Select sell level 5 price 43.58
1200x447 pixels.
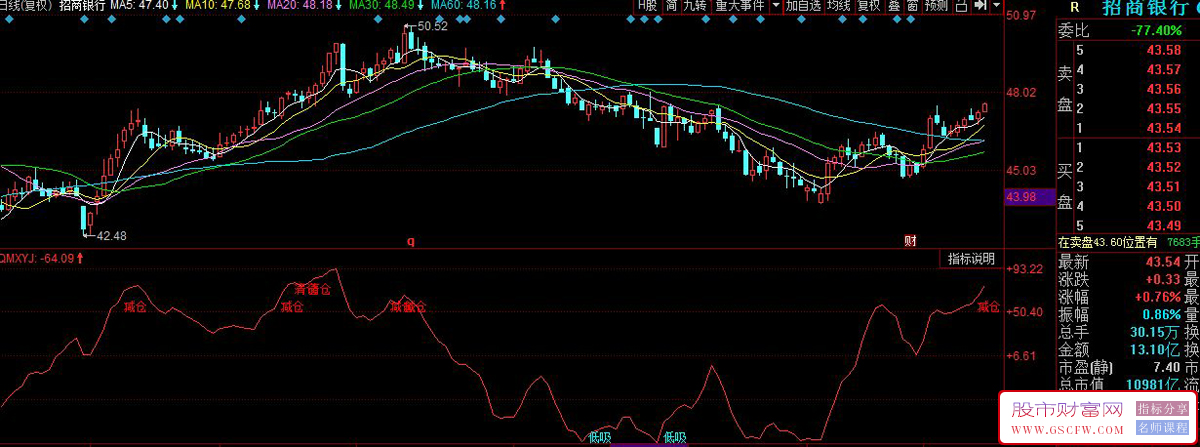point(1164,50)
